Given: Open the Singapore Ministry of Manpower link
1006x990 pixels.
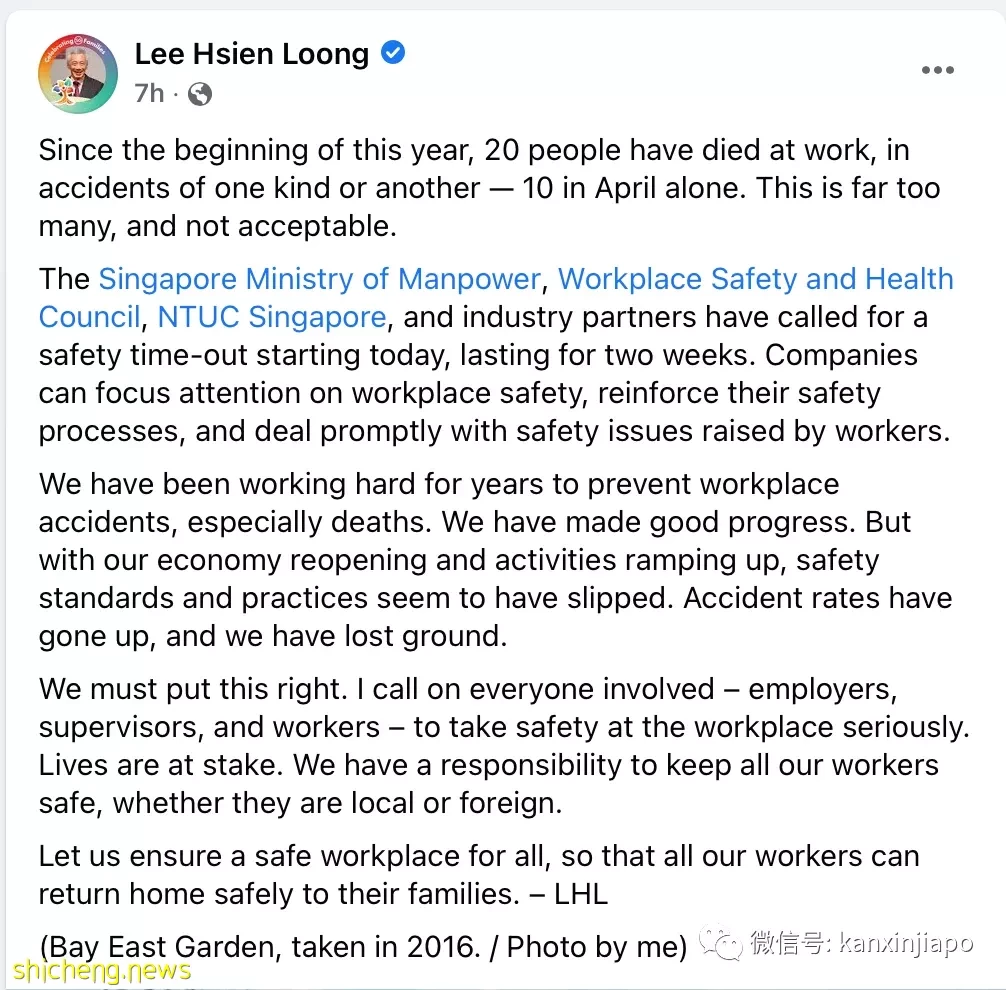Looking at the screenshot, I should [x=320, y=279].
